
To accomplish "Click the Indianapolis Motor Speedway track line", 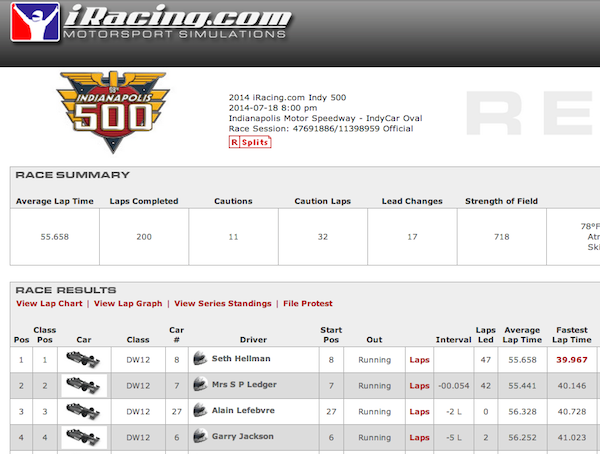I will 326,118.
